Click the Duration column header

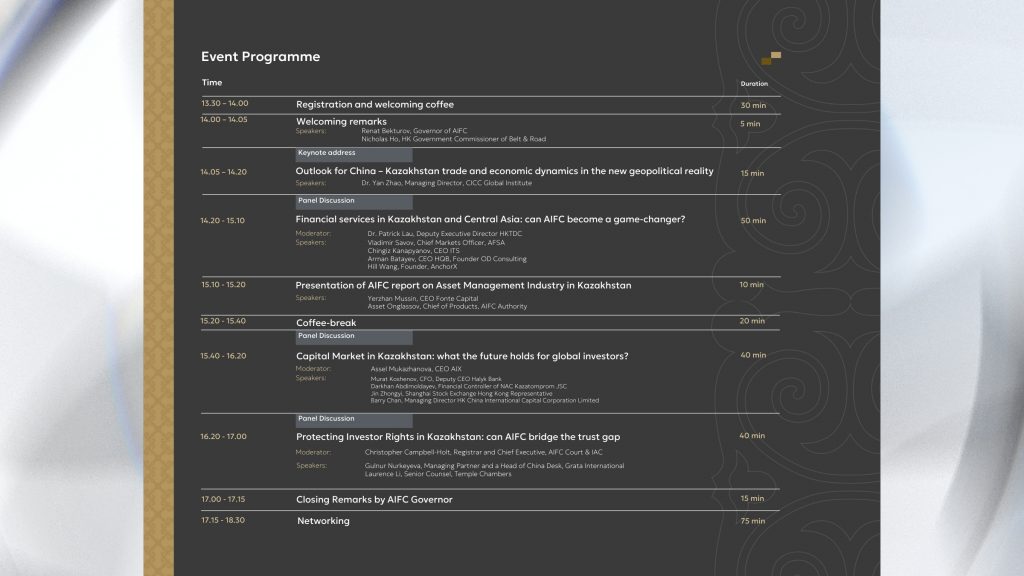[x=754, y=84]
